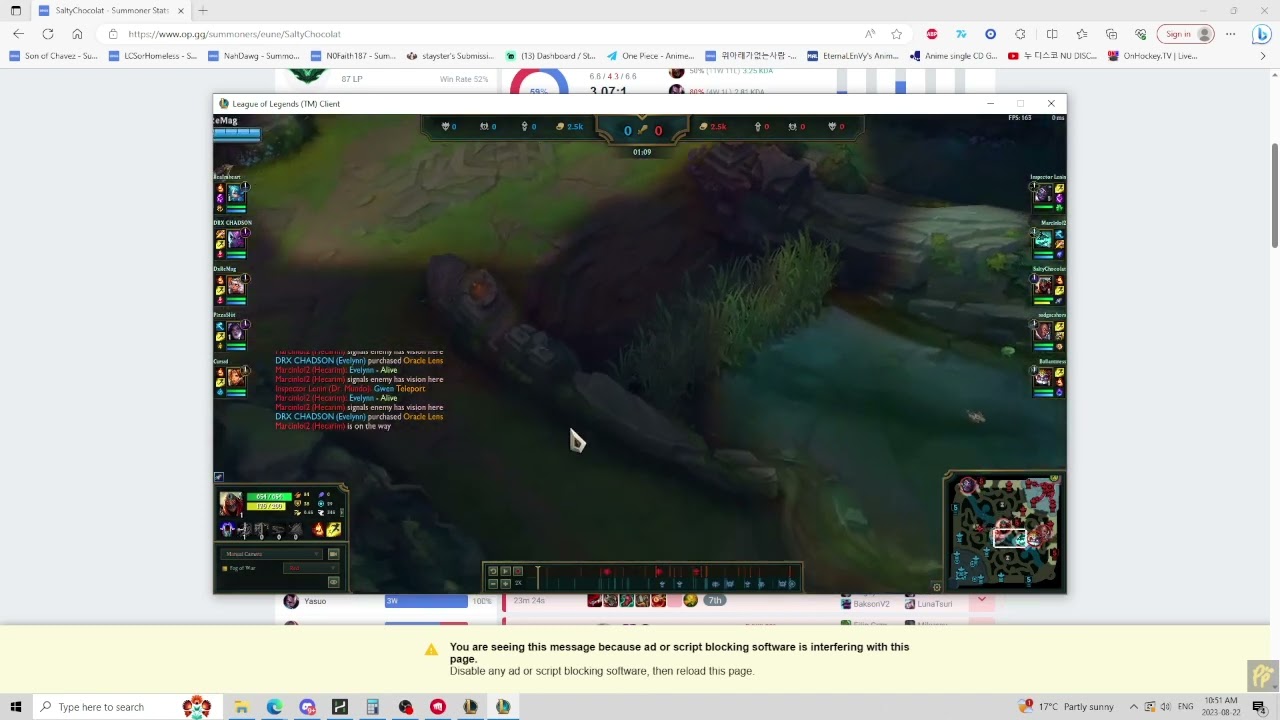The width and height of the screenshot is (1280, 720).
Task: Click the game timer 01:09 on scoreboard
Action: pos(642,152)
